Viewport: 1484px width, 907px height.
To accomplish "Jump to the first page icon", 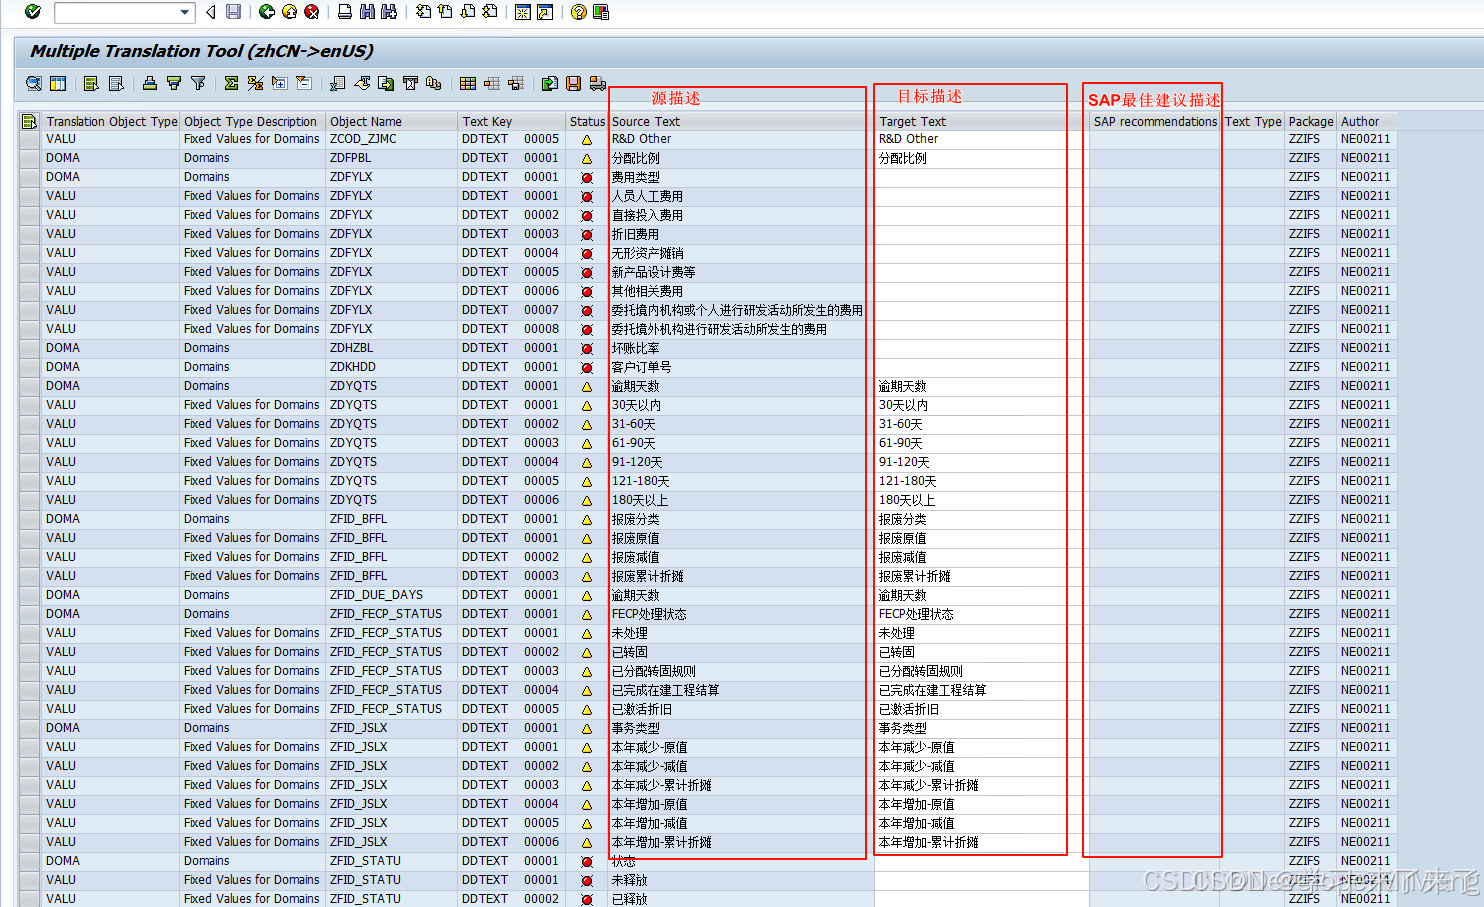I will tap(423, 12).
